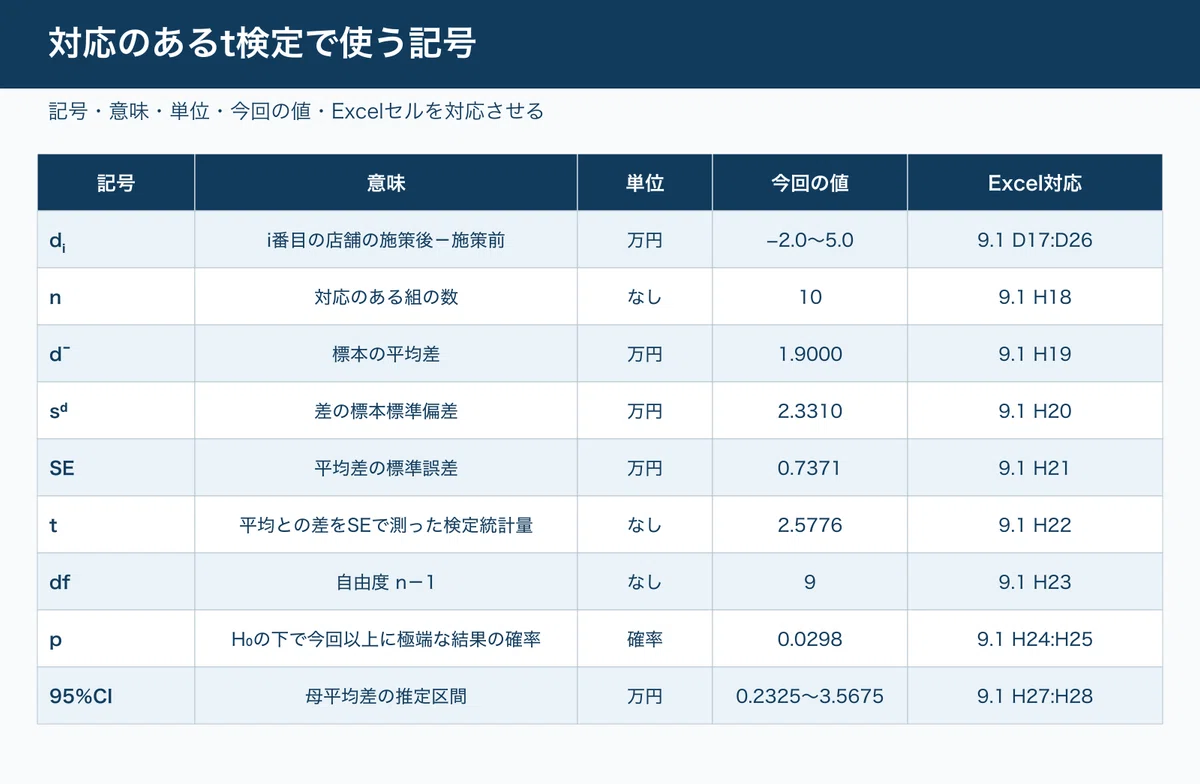Select the unit cell 確率

[x=645, y=638]
